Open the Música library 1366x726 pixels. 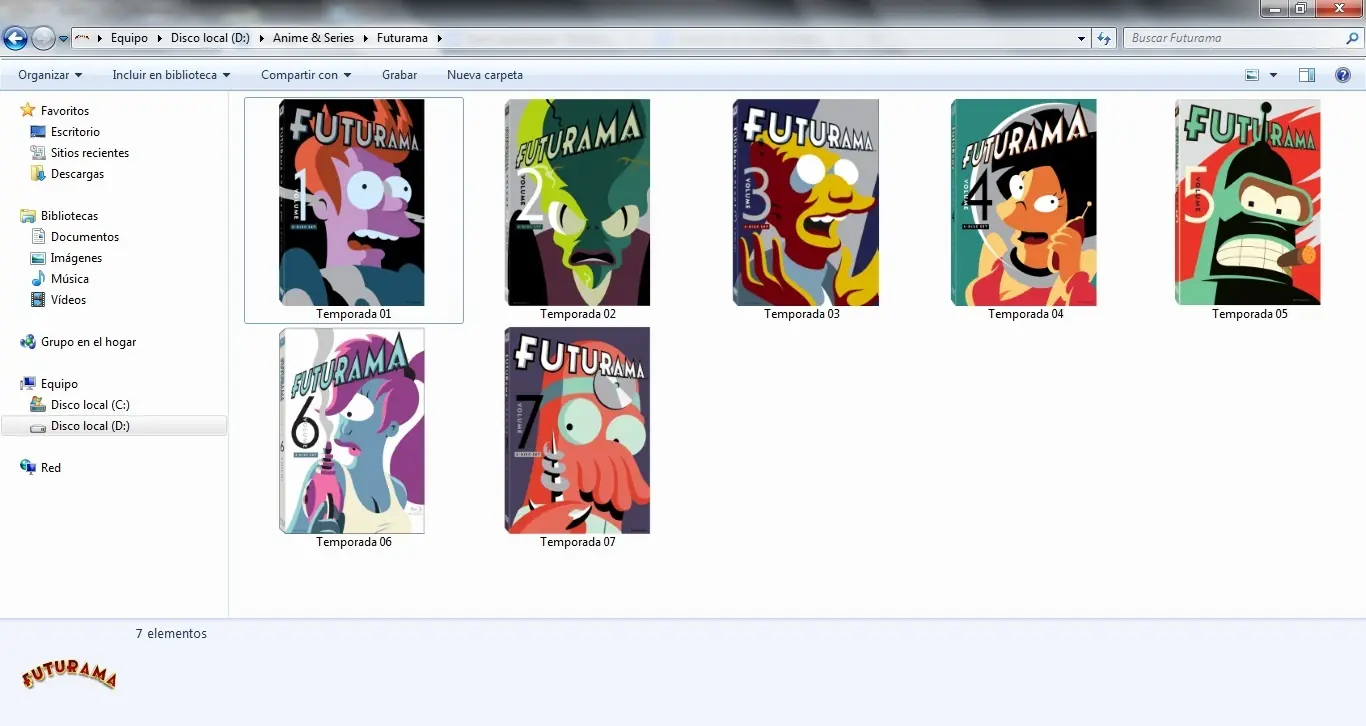[x=70, y=279]
